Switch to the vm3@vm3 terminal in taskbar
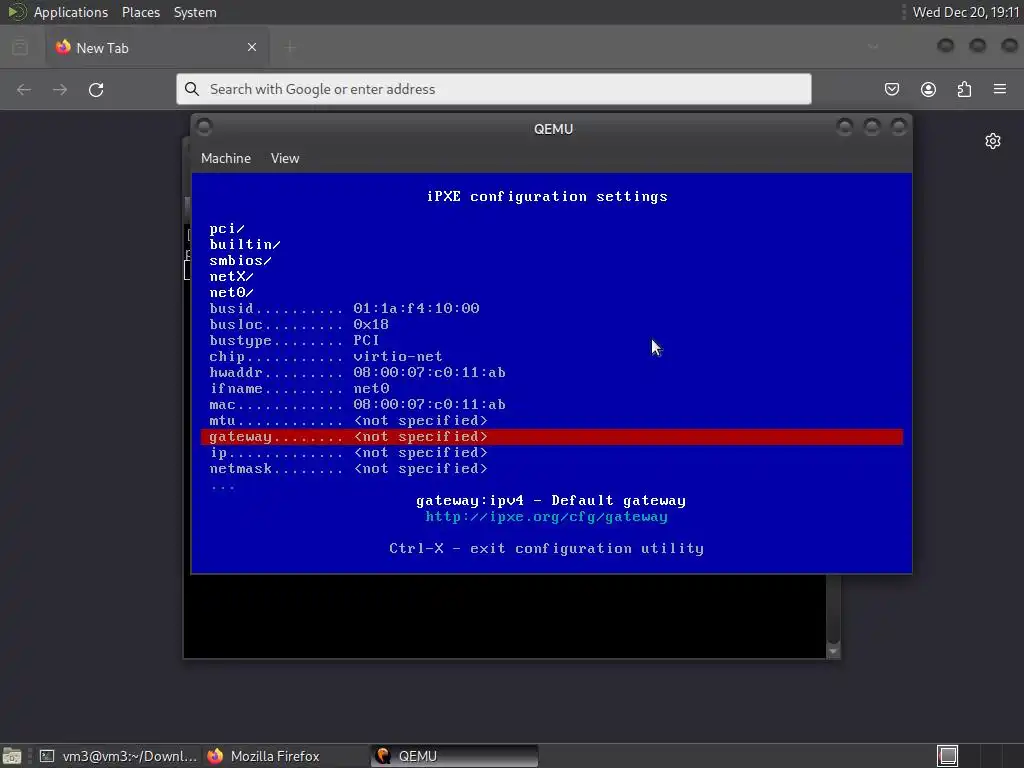This screenshot has height=768, width=1024. 118,756
